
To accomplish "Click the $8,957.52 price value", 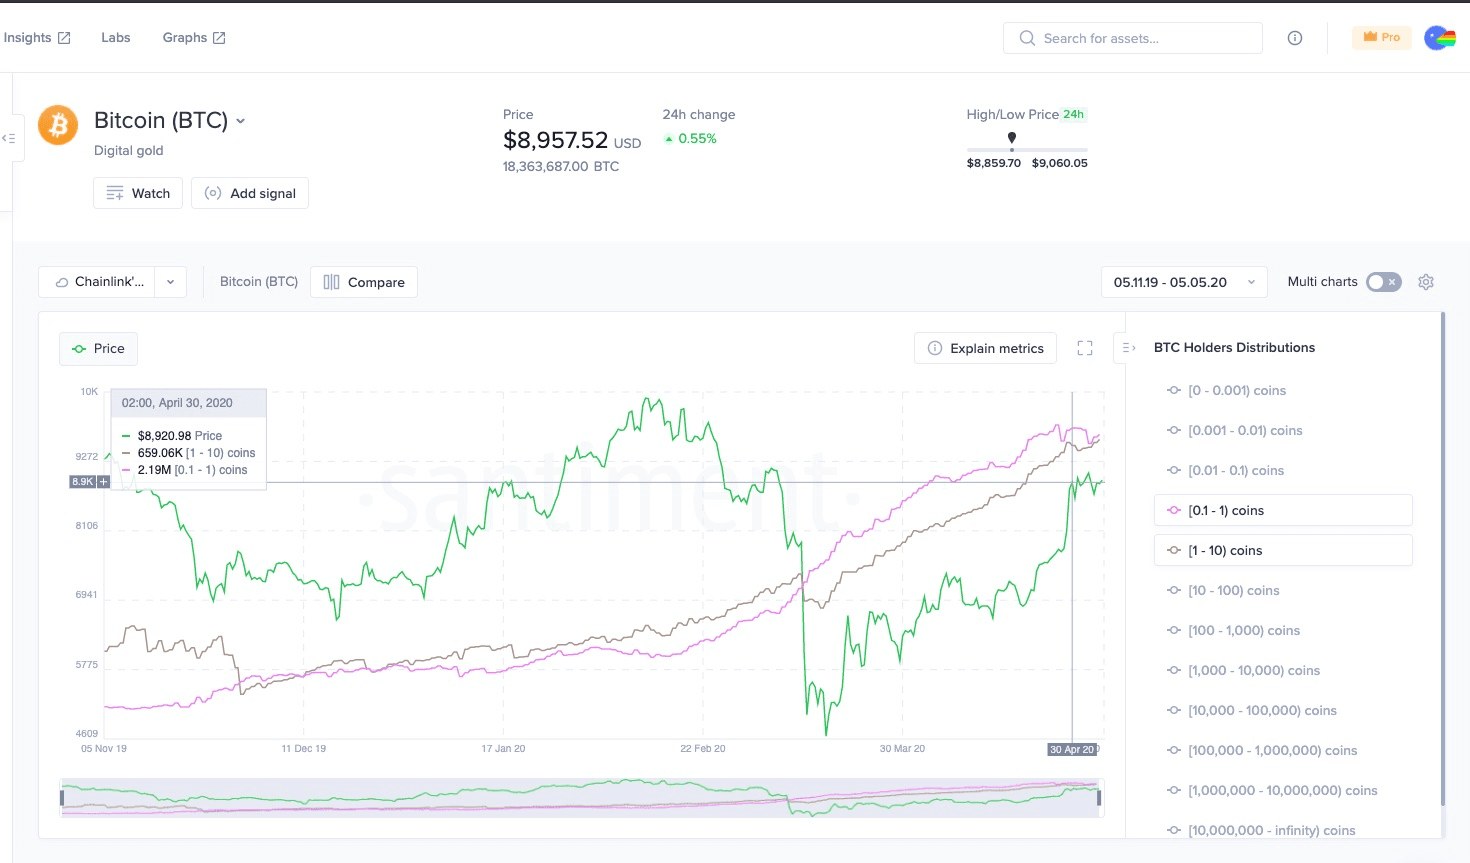I will 556,140.
